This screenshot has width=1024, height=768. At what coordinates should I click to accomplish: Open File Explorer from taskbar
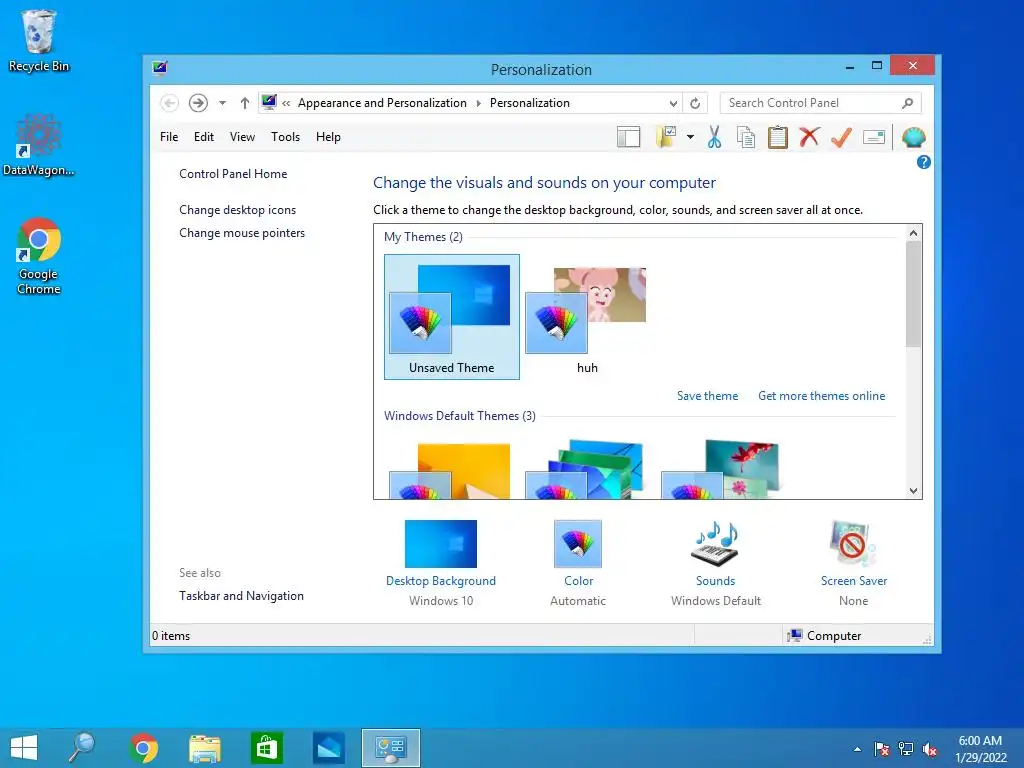click(x=204, y=748)
